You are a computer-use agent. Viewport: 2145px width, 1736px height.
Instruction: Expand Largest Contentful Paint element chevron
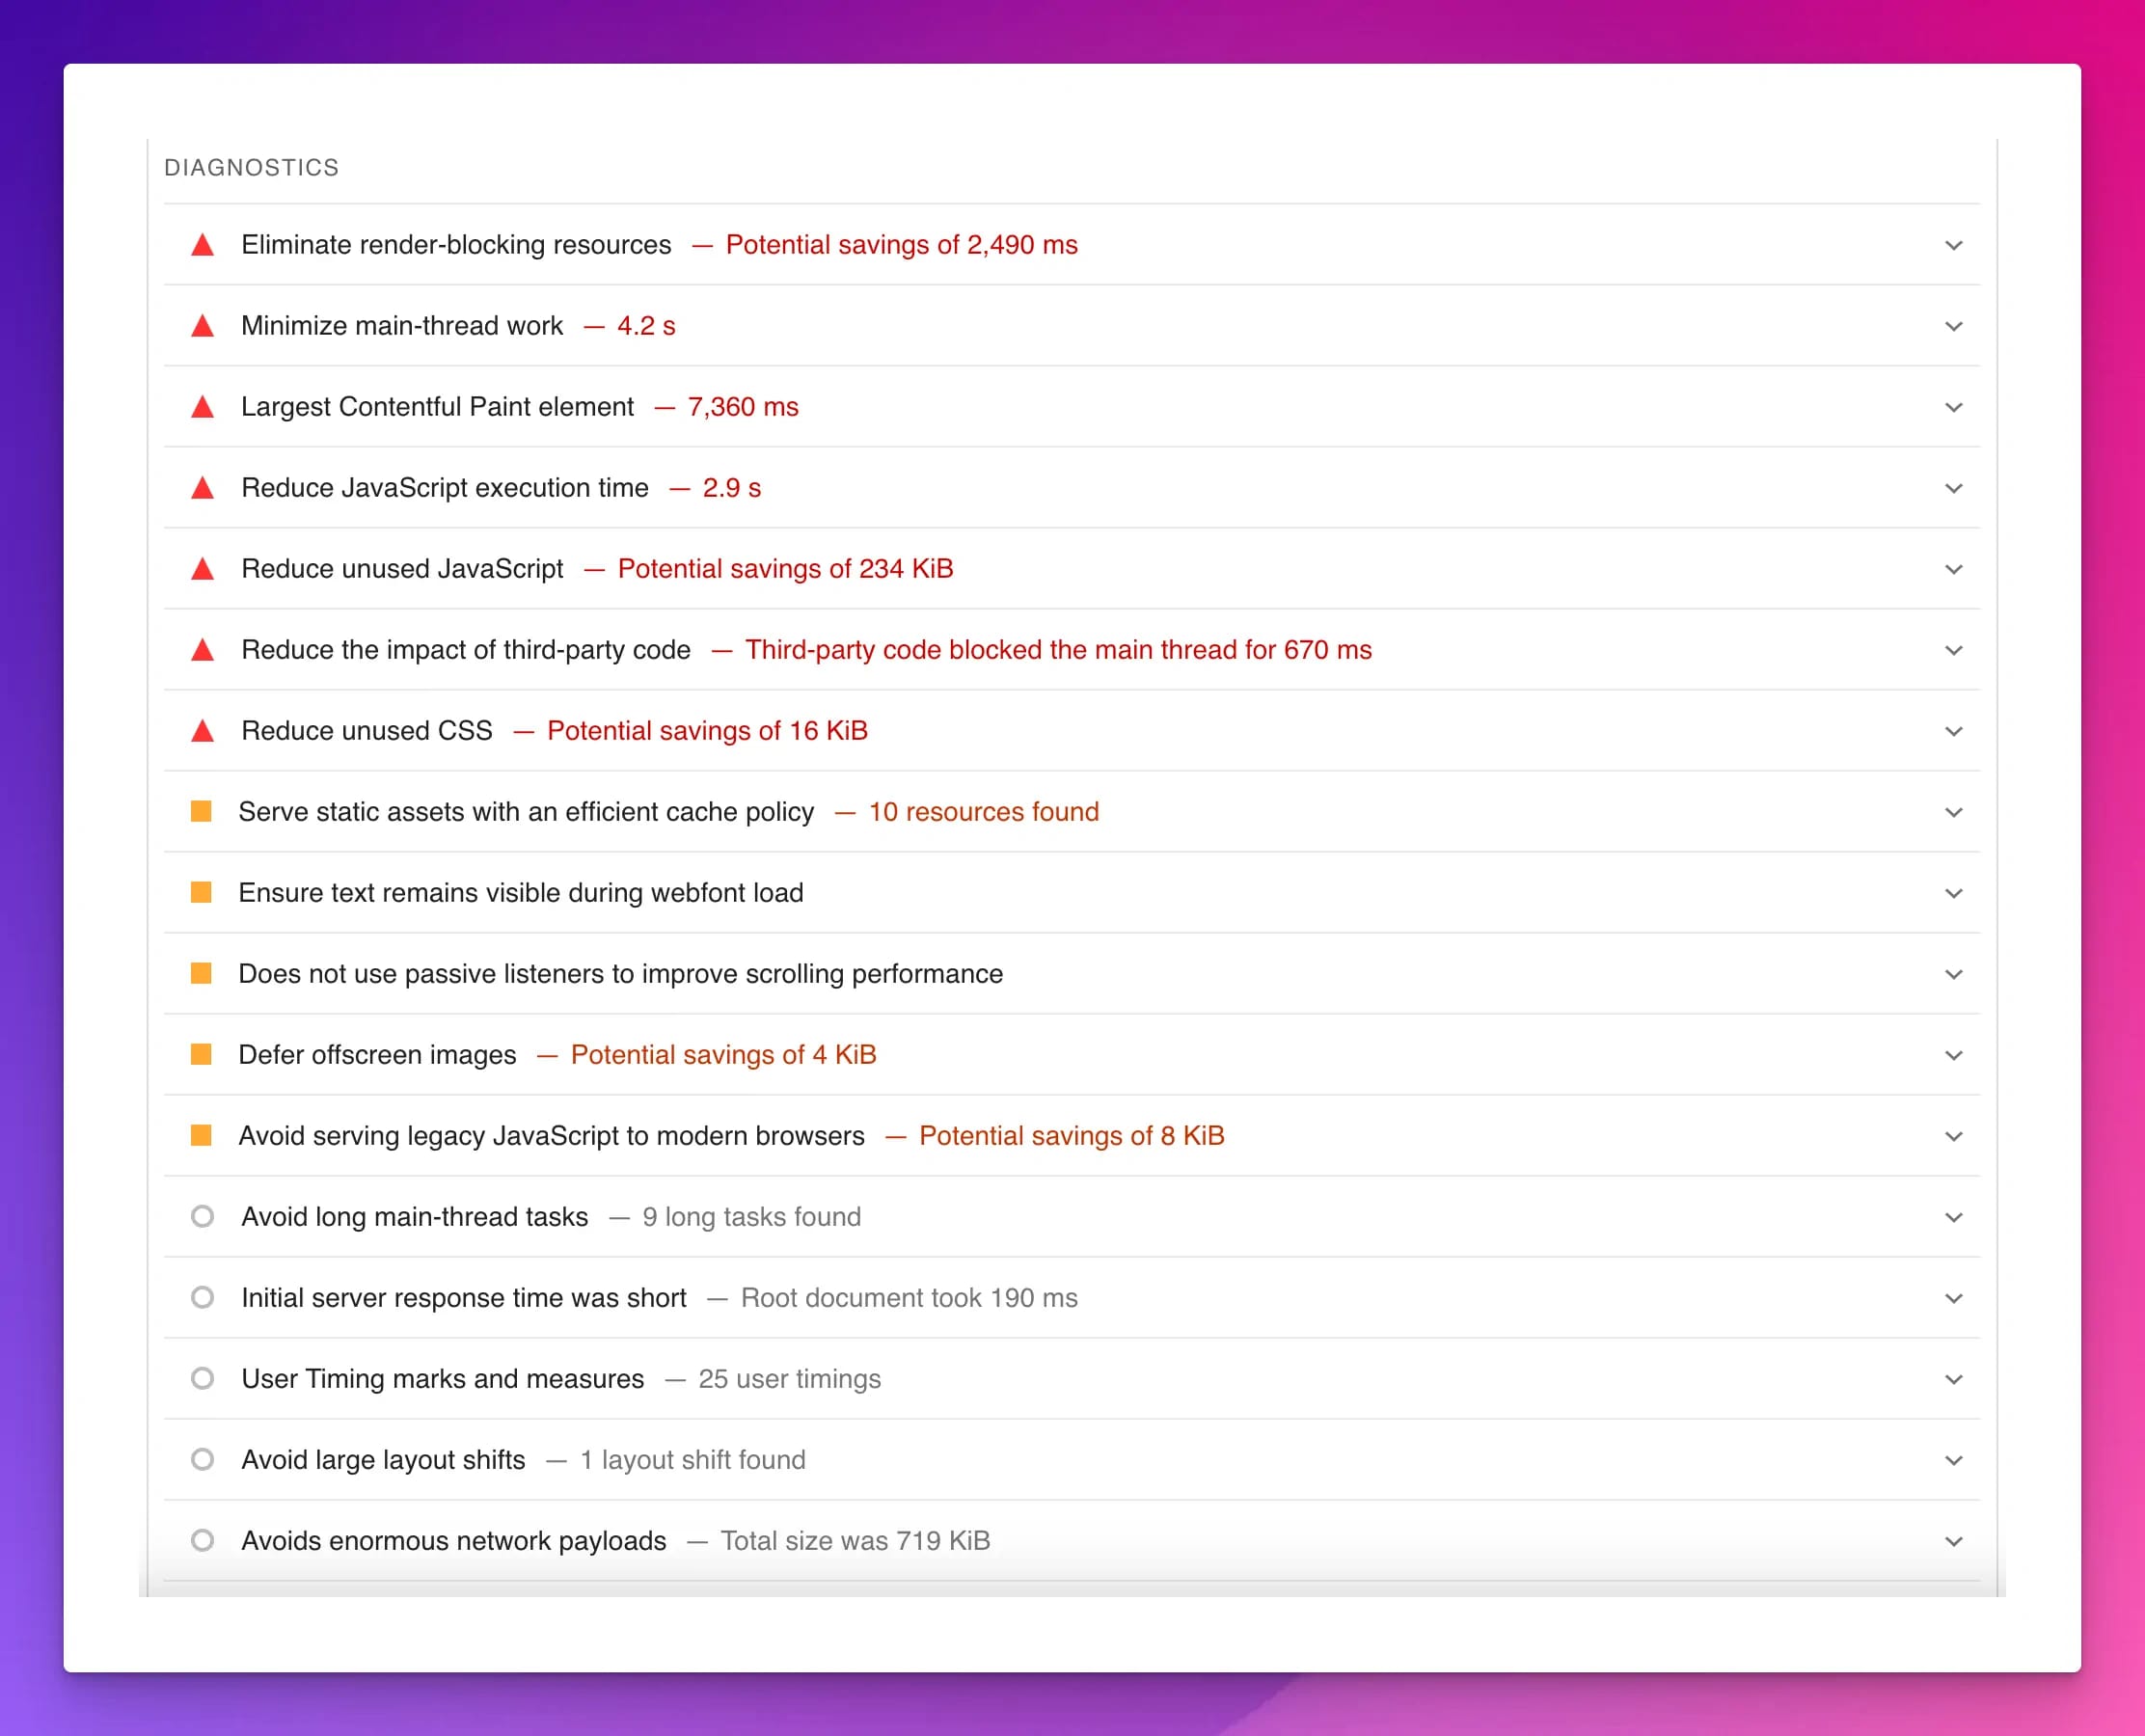pyautogui.click(x=1954, y=408)
